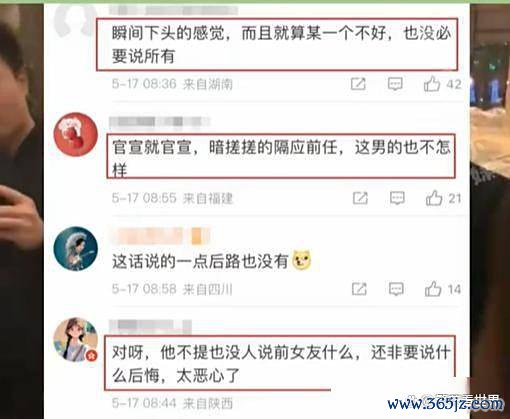
Task: Like the Sichuan comment with 14 likes
Action: [433, 289]
